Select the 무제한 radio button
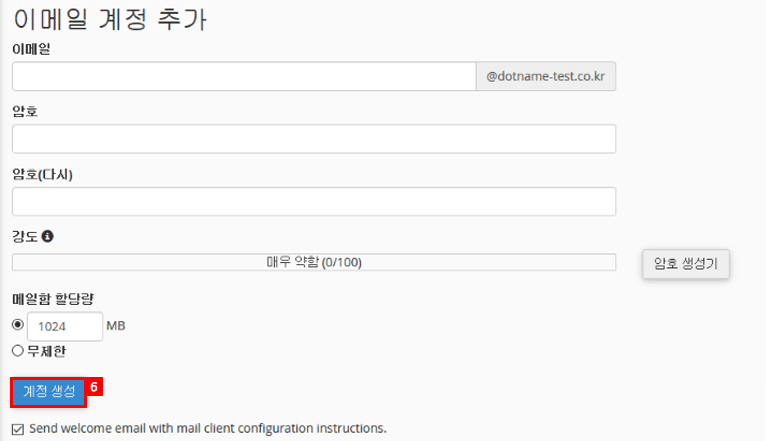The height and width of the screenshot is (441, 766). [x=17, y=351]
